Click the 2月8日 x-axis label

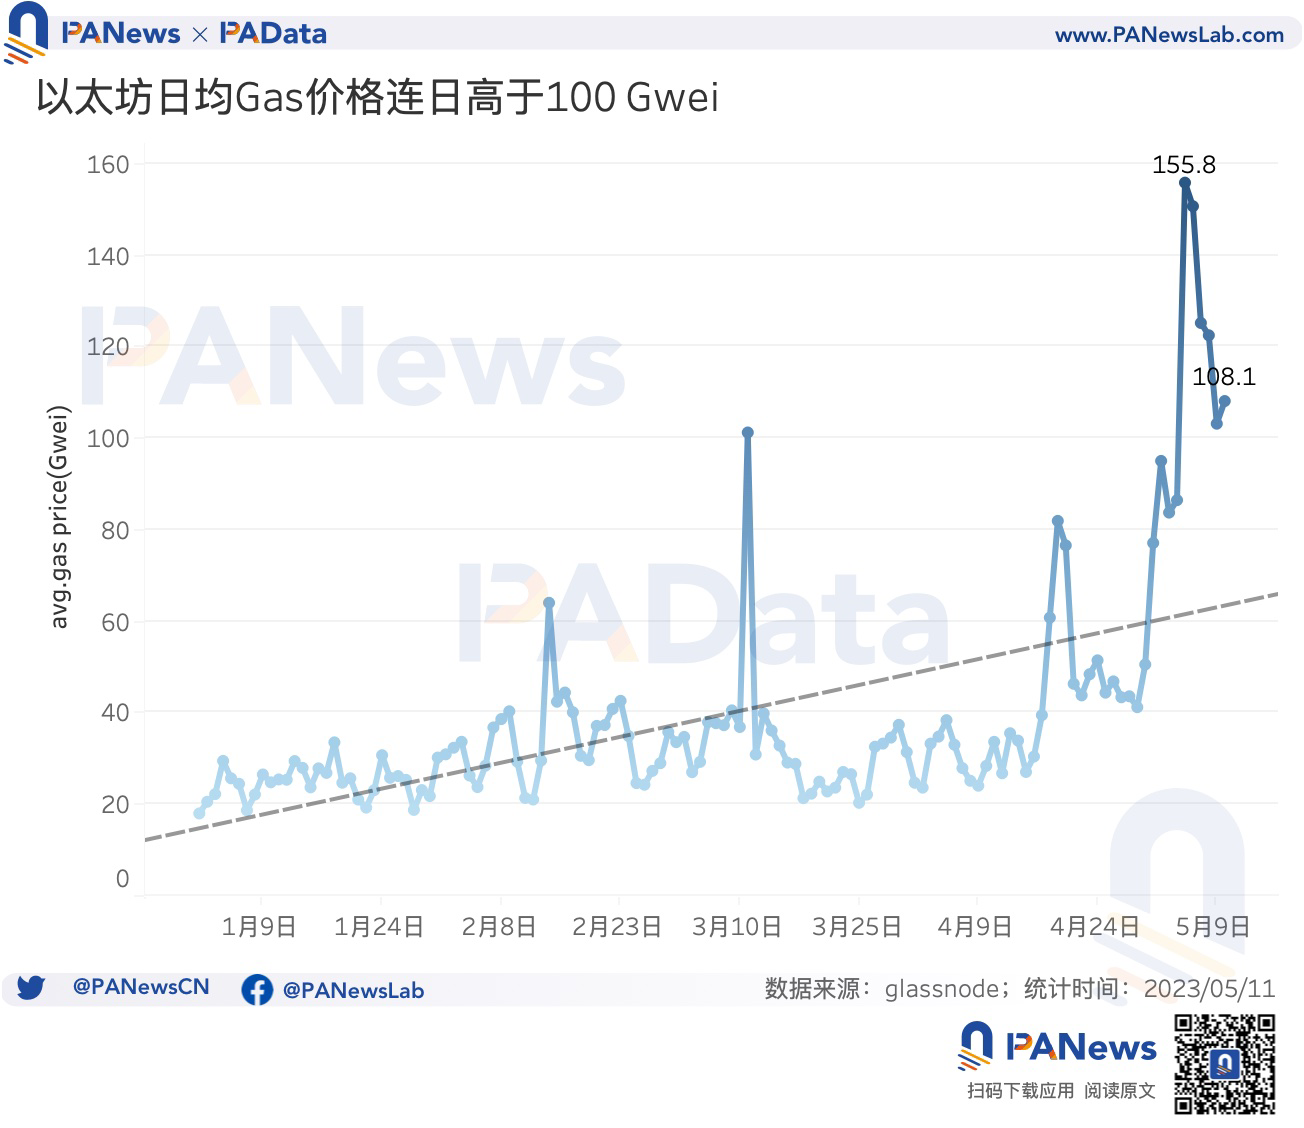(499, 926)
